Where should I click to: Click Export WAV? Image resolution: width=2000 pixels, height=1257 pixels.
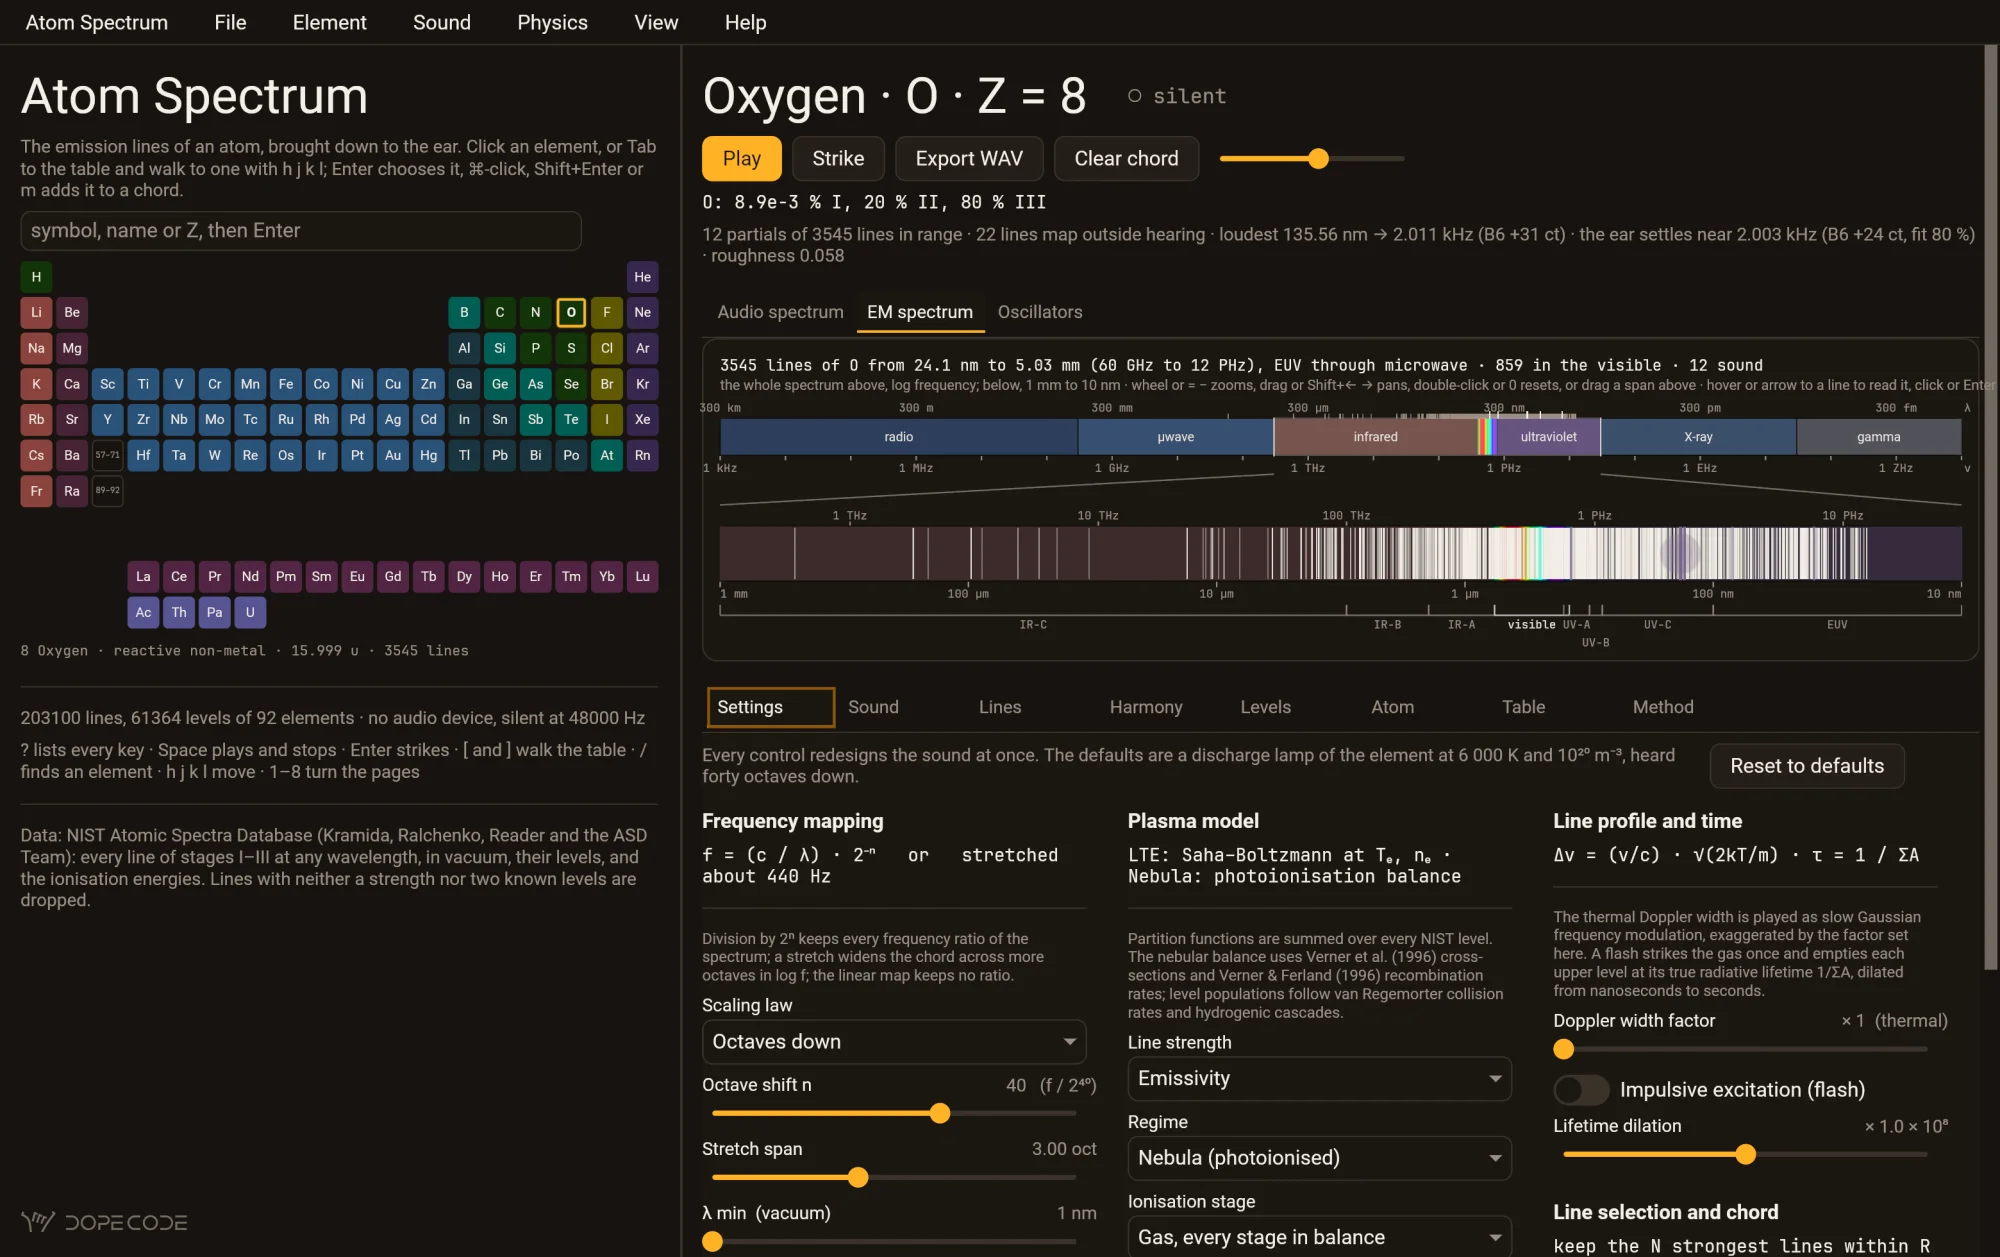[x=969, y=158]
